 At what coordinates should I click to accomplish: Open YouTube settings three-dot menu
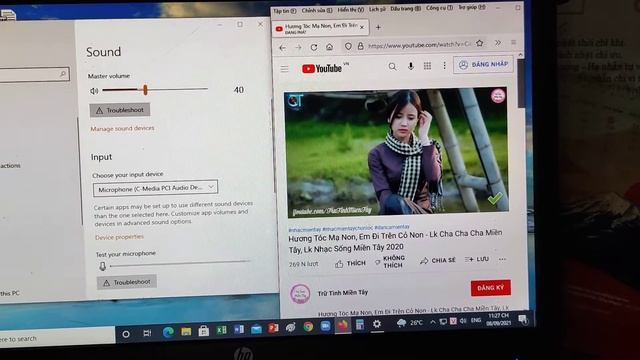[x=444, y=65]
